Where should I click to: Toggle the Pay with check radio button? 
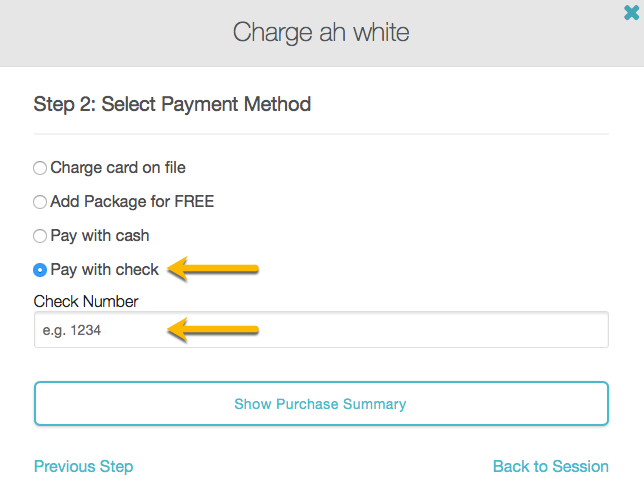[40, 270]
